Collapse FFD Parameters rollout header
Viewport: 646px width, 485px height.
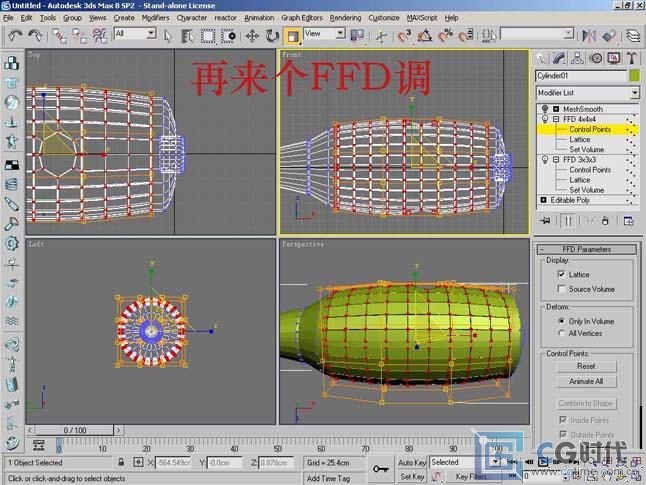tap(587, 249)
